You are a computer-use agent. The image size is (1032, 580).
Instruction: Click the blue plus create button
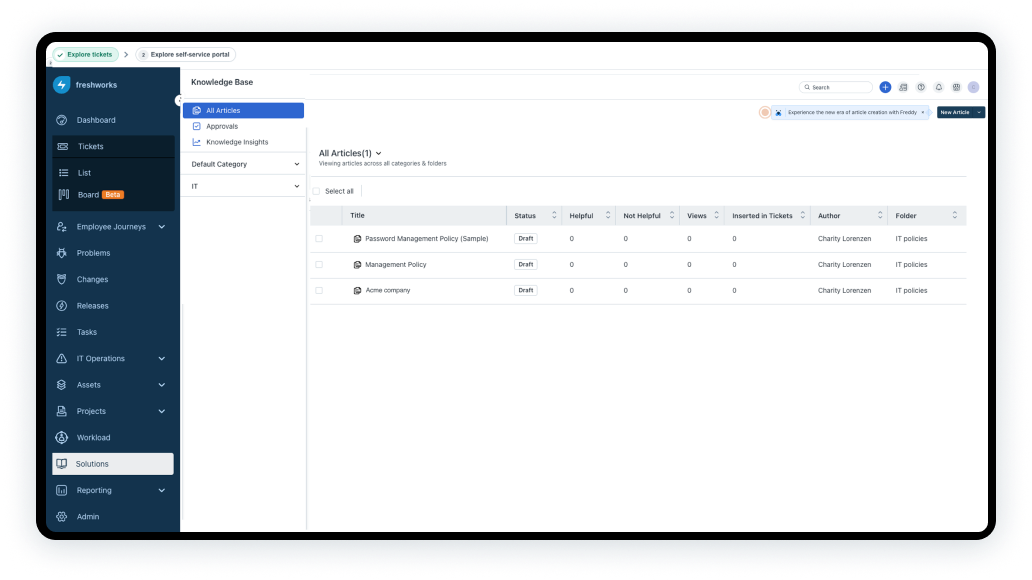pyautogui.click(x=885, y=87)
